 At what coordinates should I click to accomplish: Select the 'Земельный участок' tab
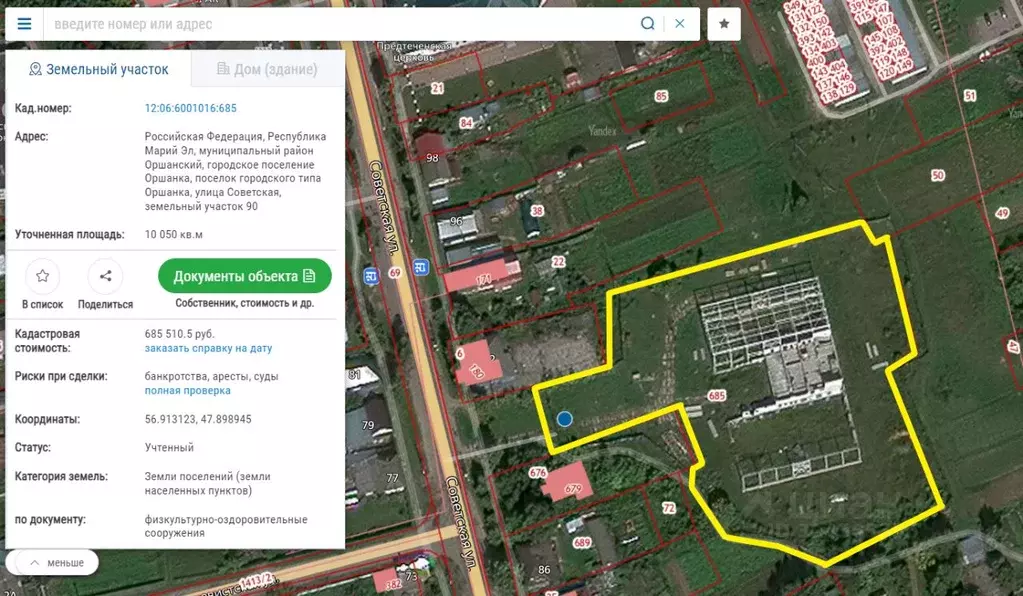[x=98, y=69]
